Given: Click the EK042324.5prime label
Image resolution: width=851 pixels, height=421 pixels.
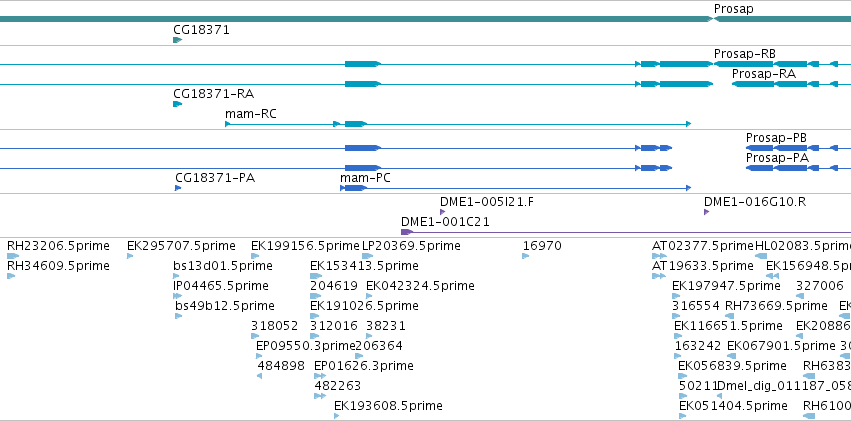Looking at the screenshot, I should [420, 286].
